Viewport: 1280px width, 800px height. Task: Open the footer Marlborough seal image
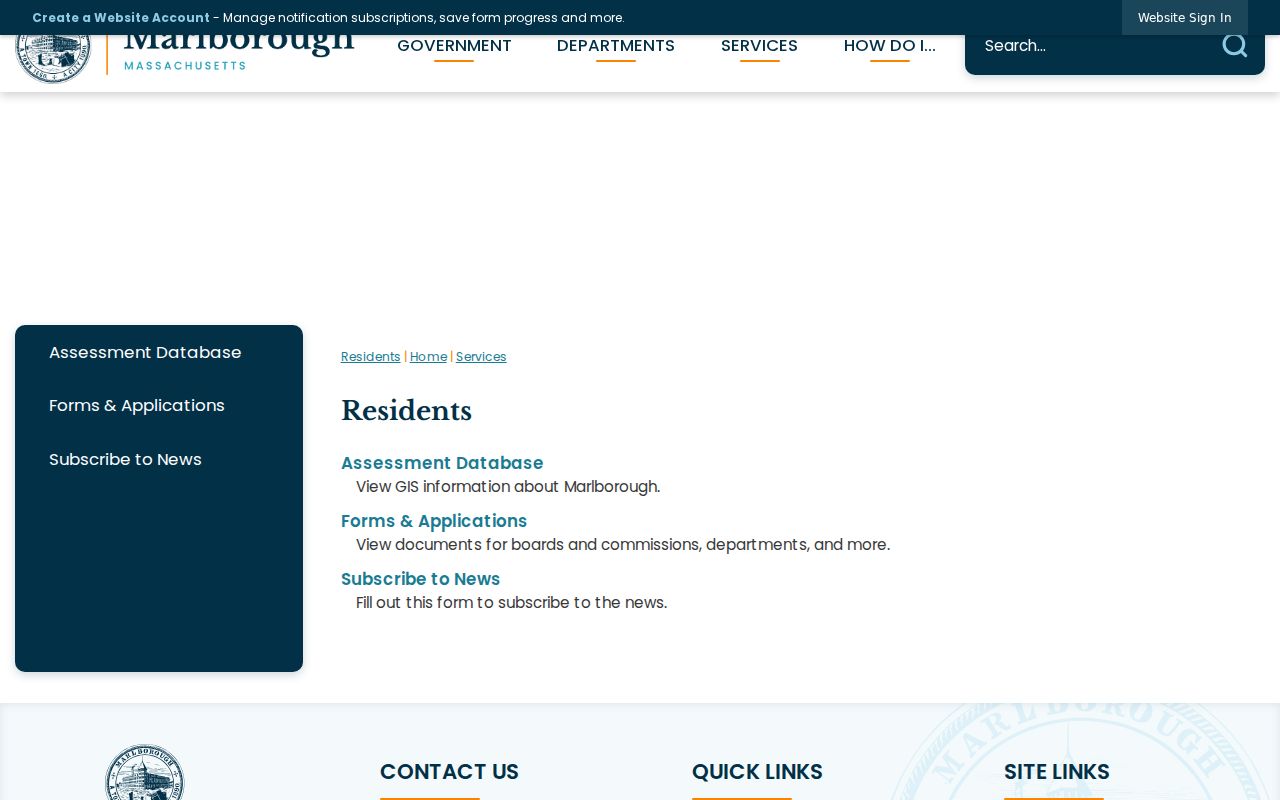[x=145, y=772]
